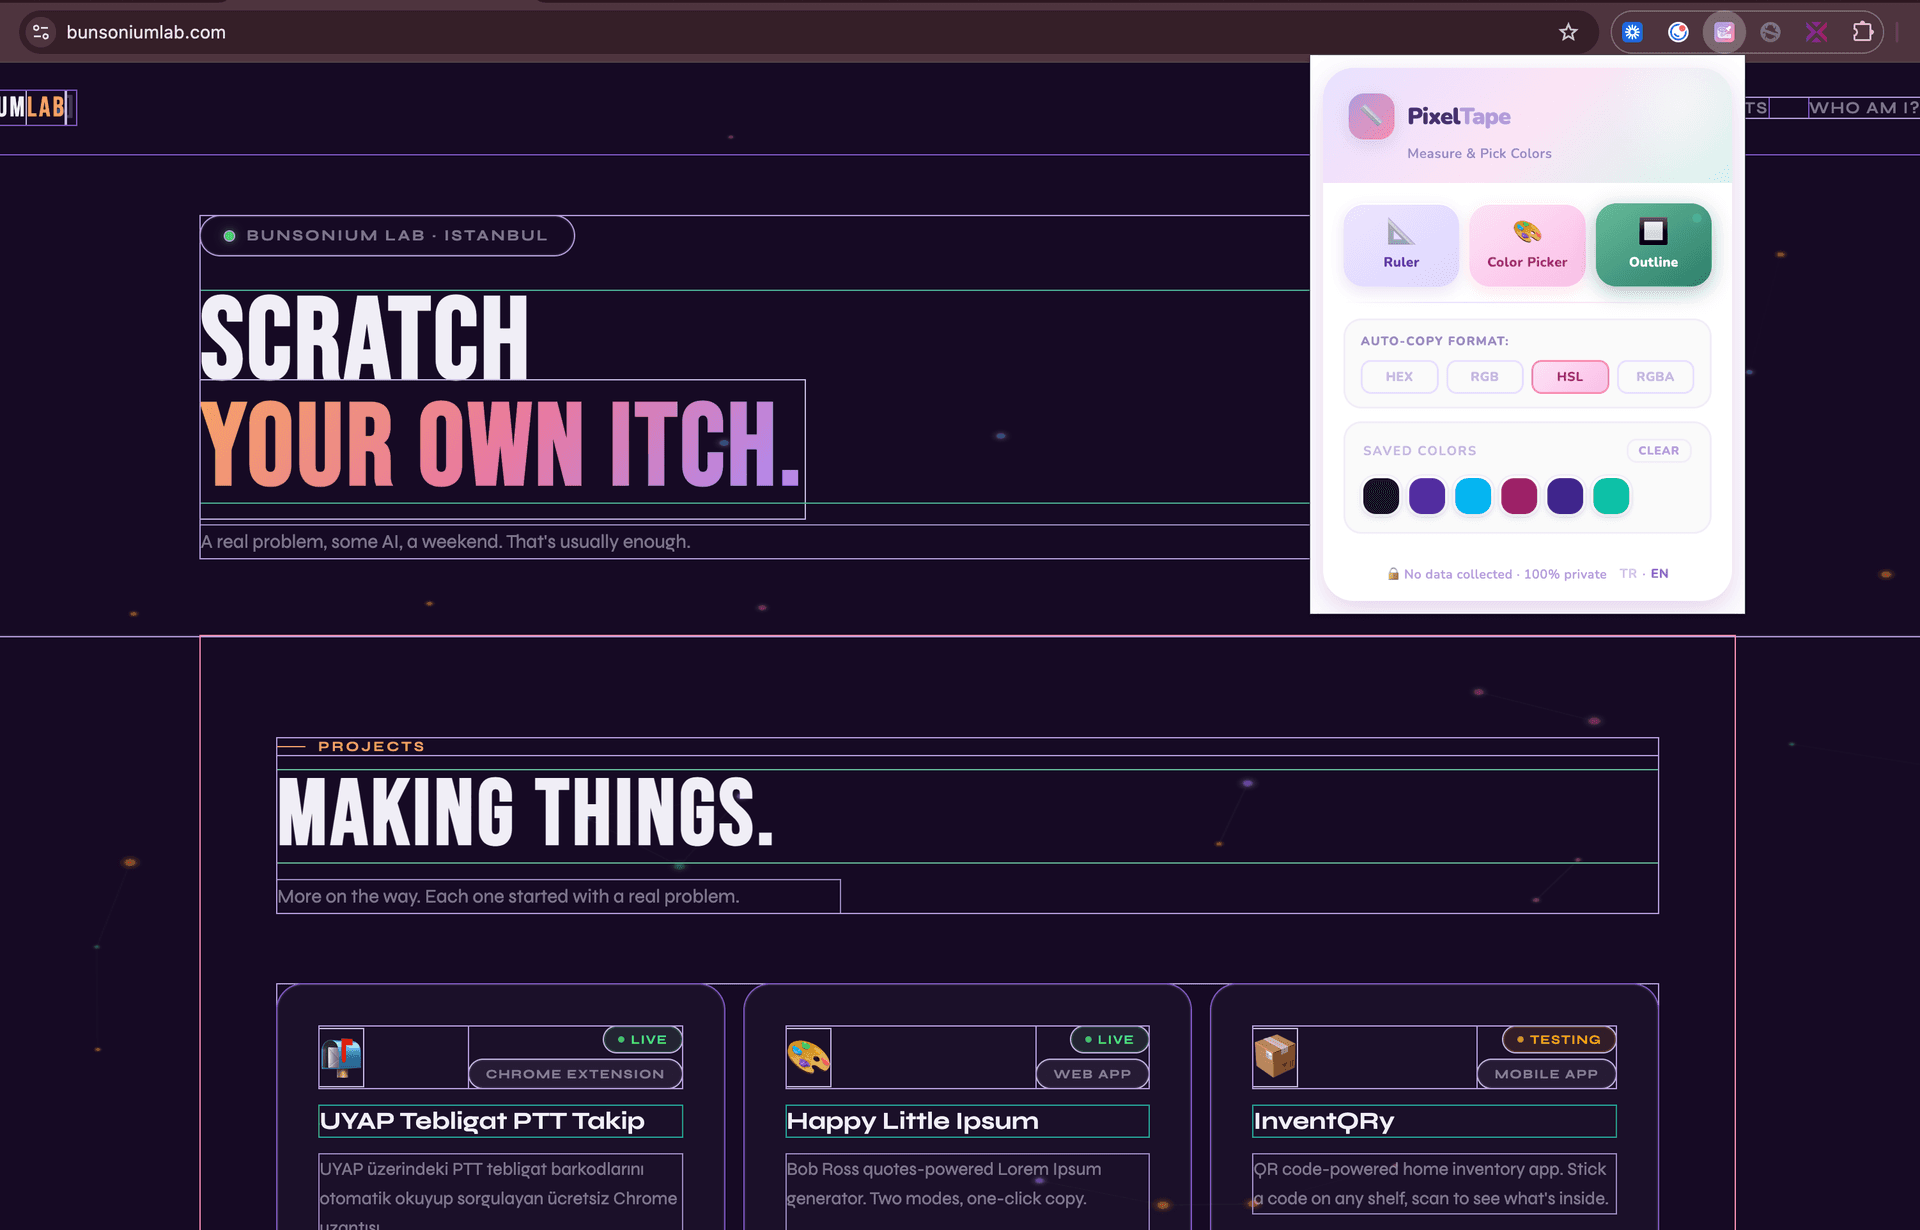1920x1230 pixels.
Task: Pick the purple swatch beside the black one
Action: tap(1427, 496)
